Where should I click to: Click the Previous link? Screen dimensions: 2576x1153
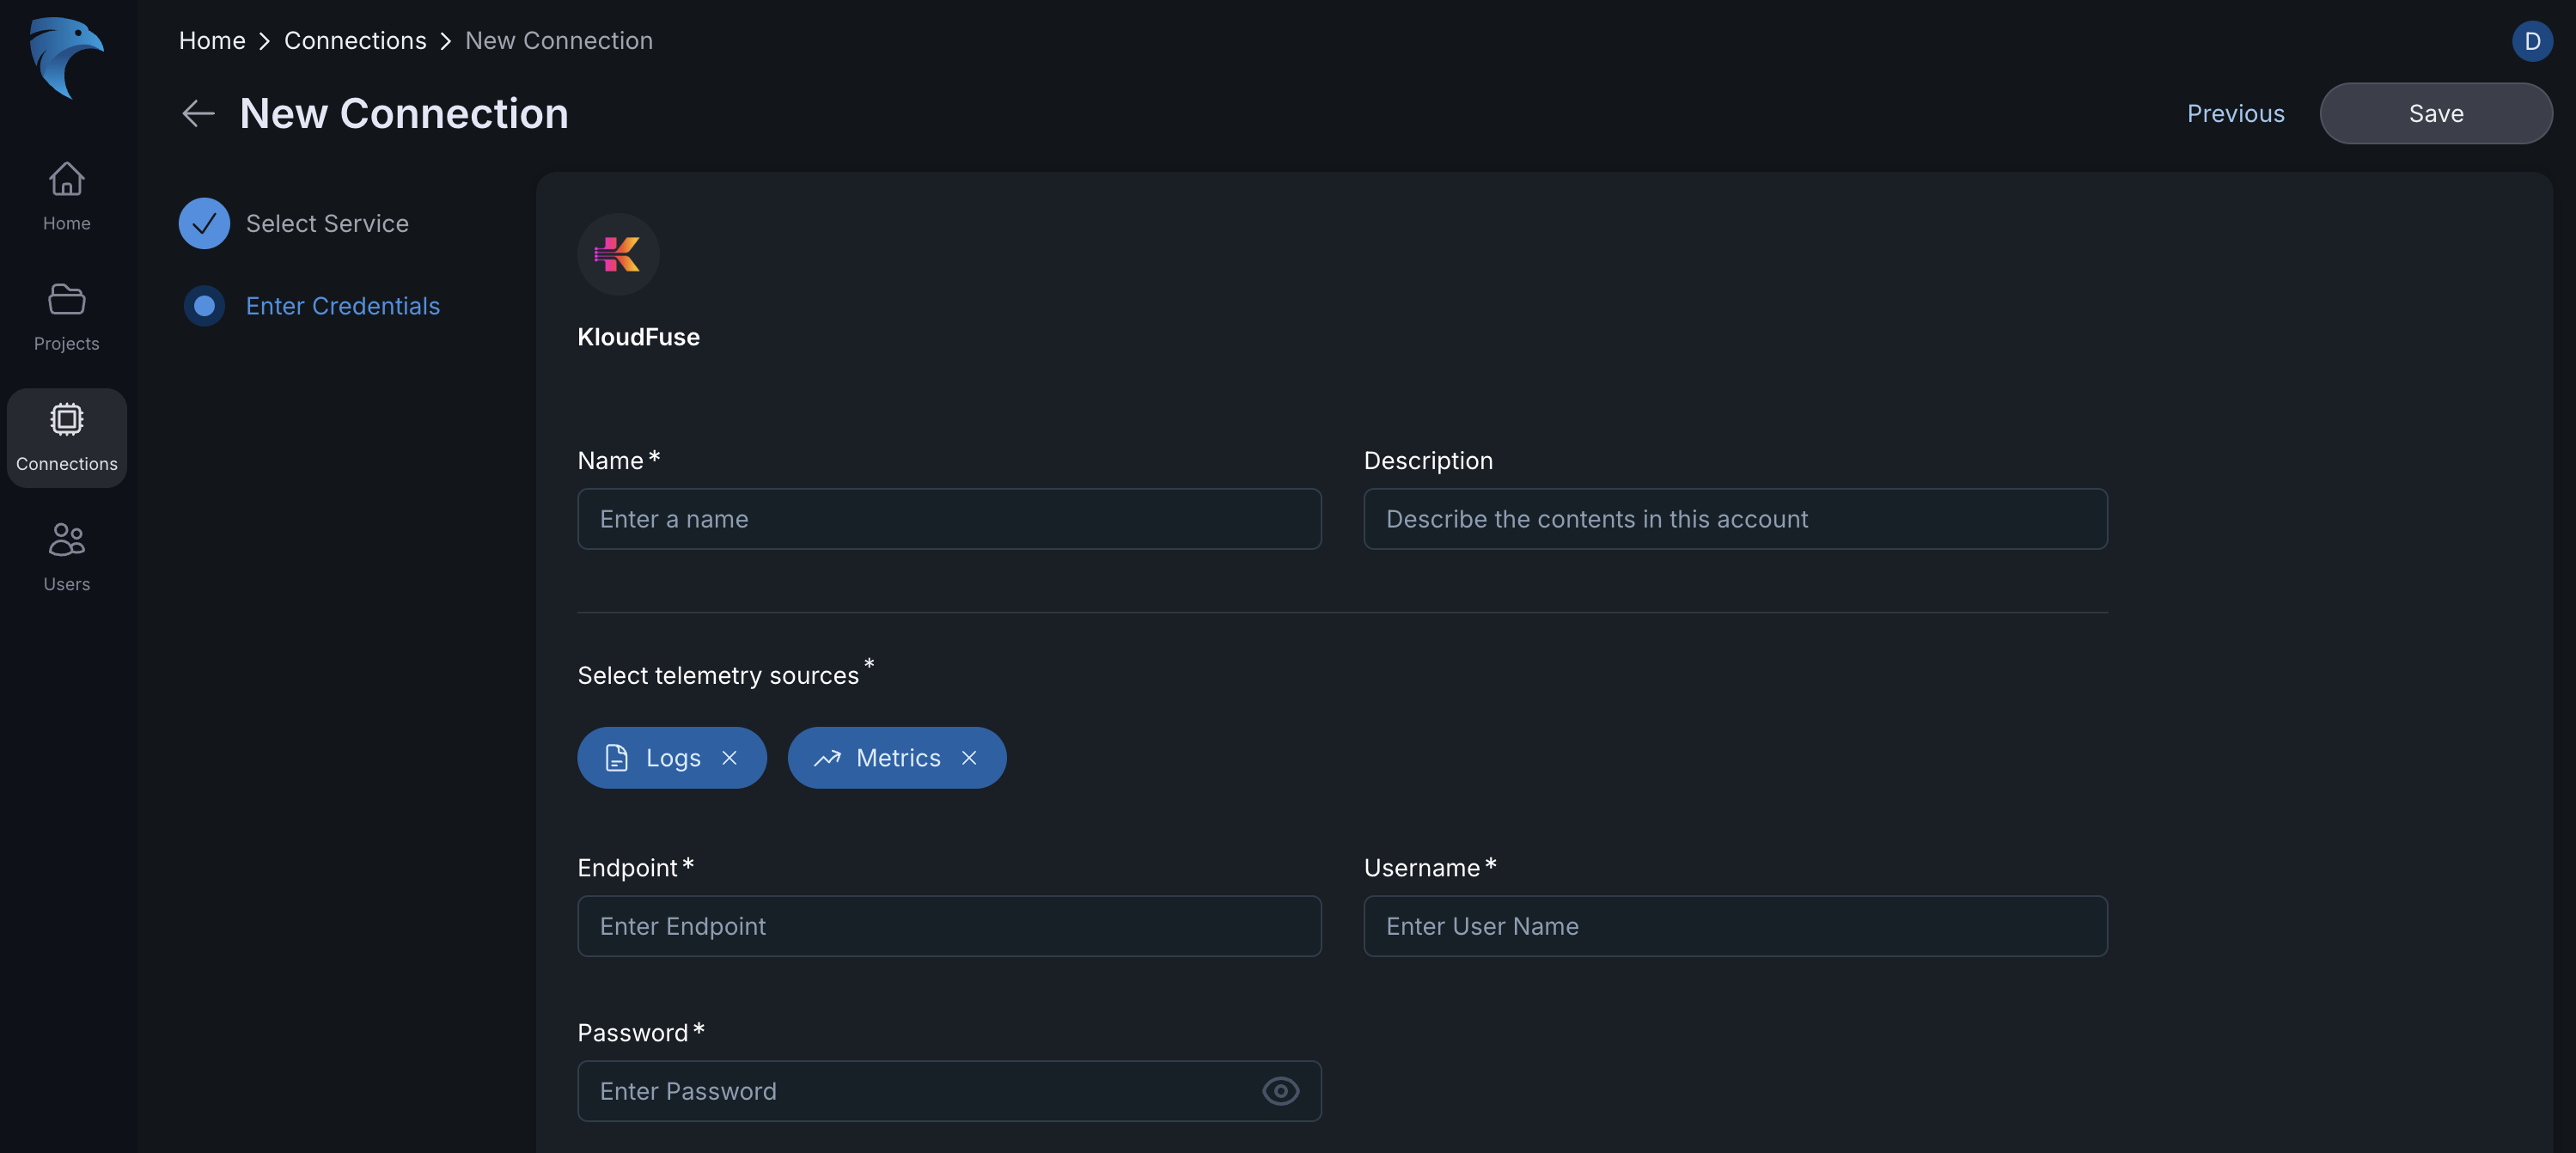pyautogui.click(x=2234, y=114)
